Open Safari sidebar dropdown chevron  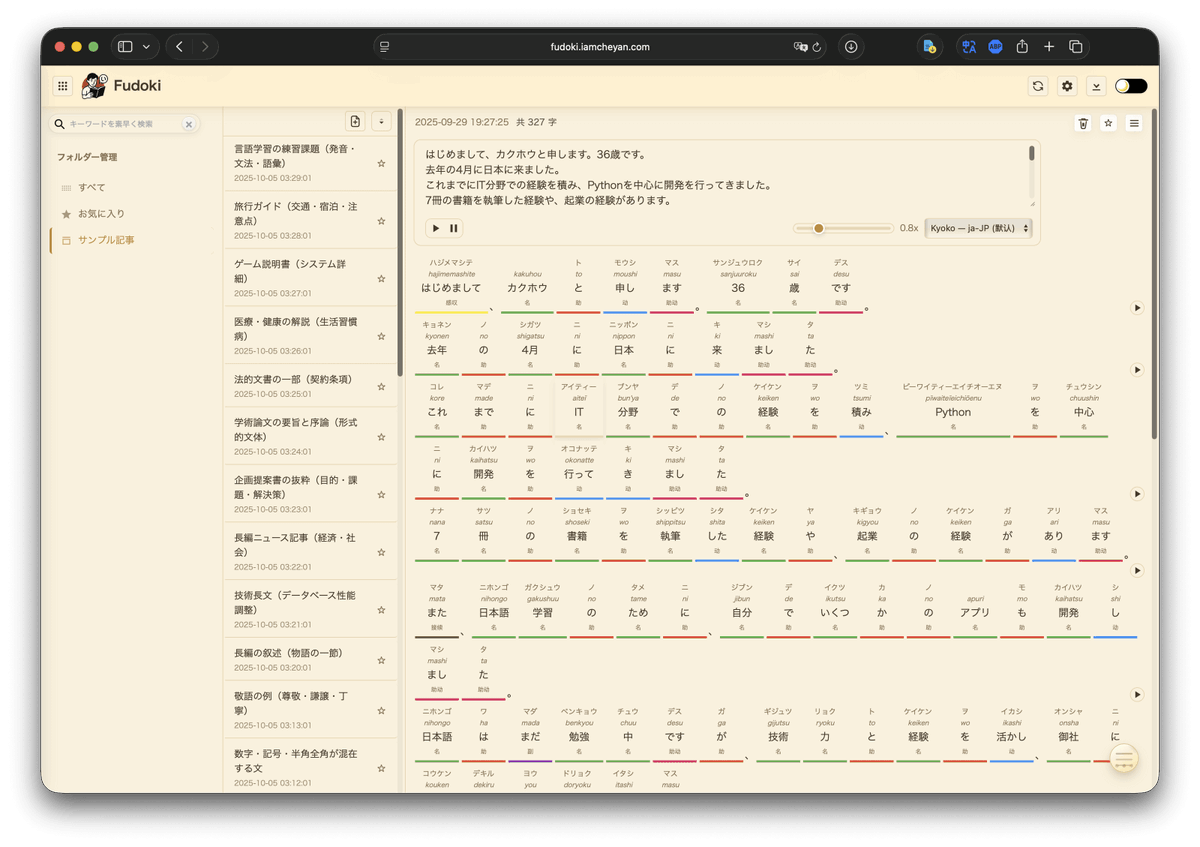coord(146,47)
